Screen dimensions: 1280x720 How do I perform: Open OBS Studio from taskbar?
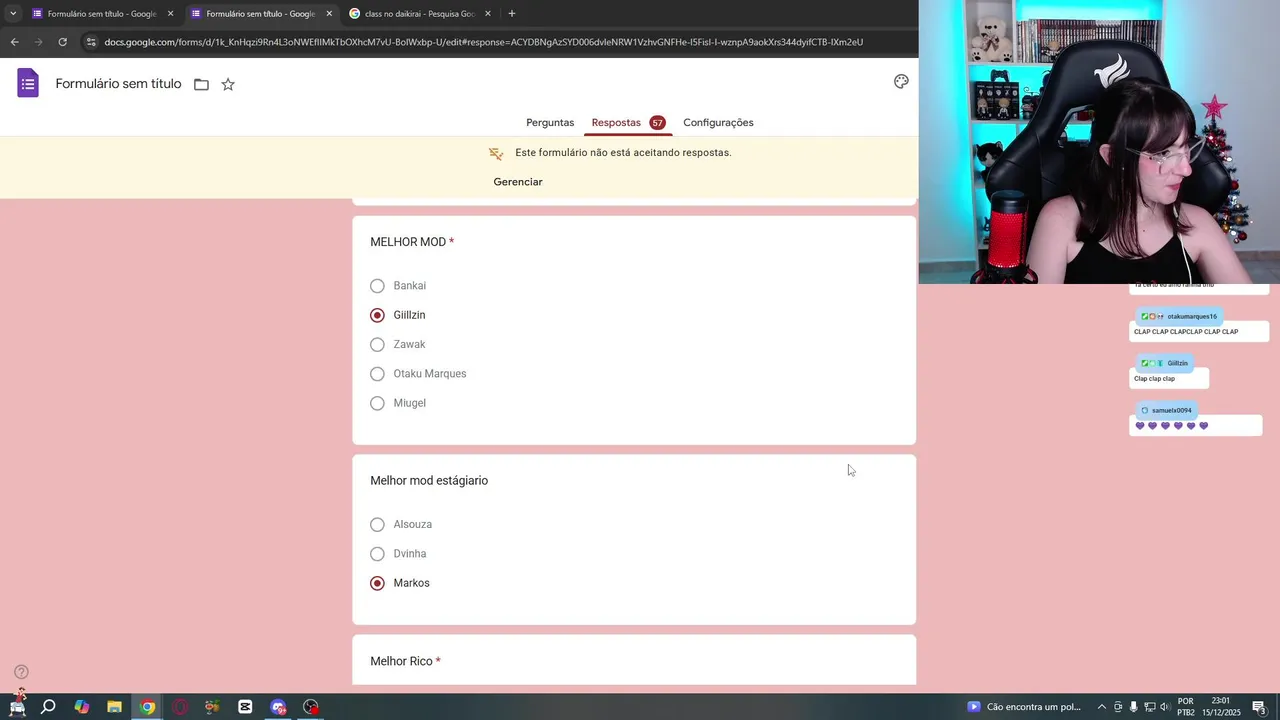pos(311,707)
